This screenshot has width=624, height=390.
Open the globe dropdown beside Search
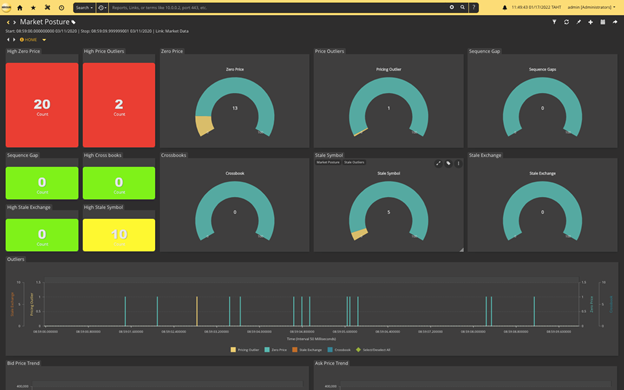[x=102, y=8]
